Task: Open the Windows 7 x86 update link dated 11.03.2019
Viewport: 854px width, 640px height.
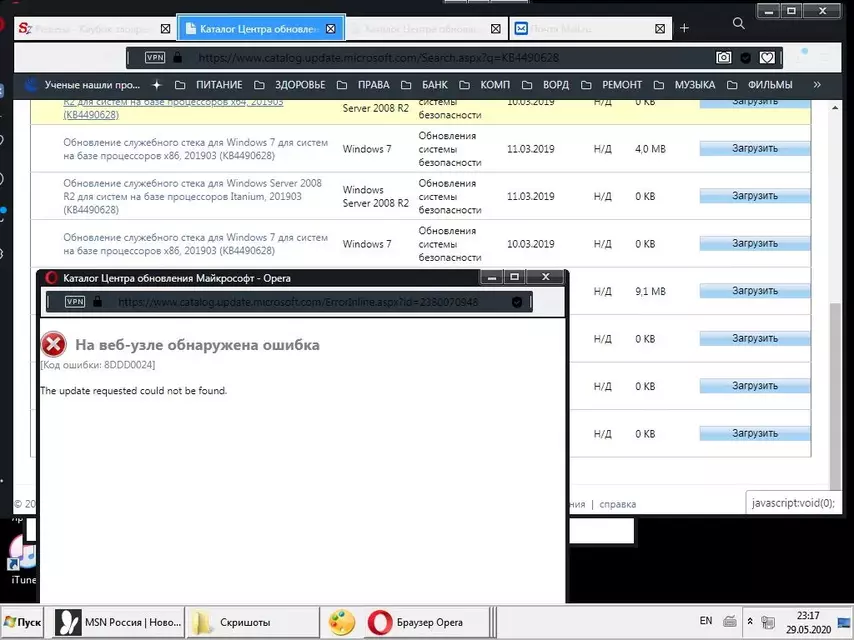Action: 196,149
